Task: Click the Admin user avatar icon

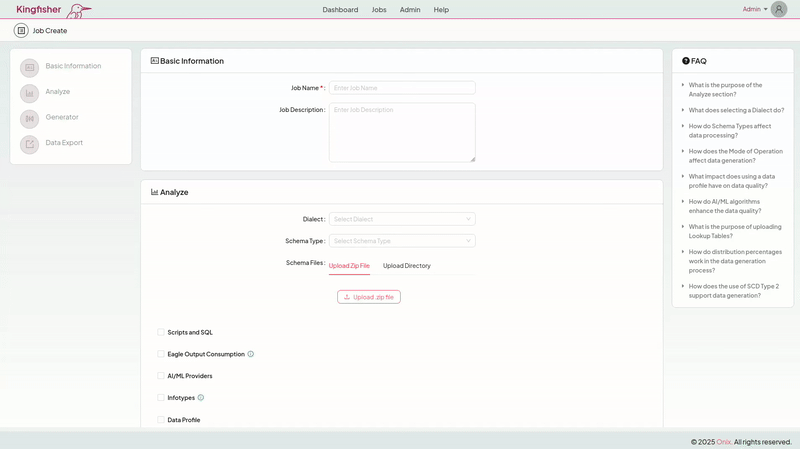Action: 779,9
